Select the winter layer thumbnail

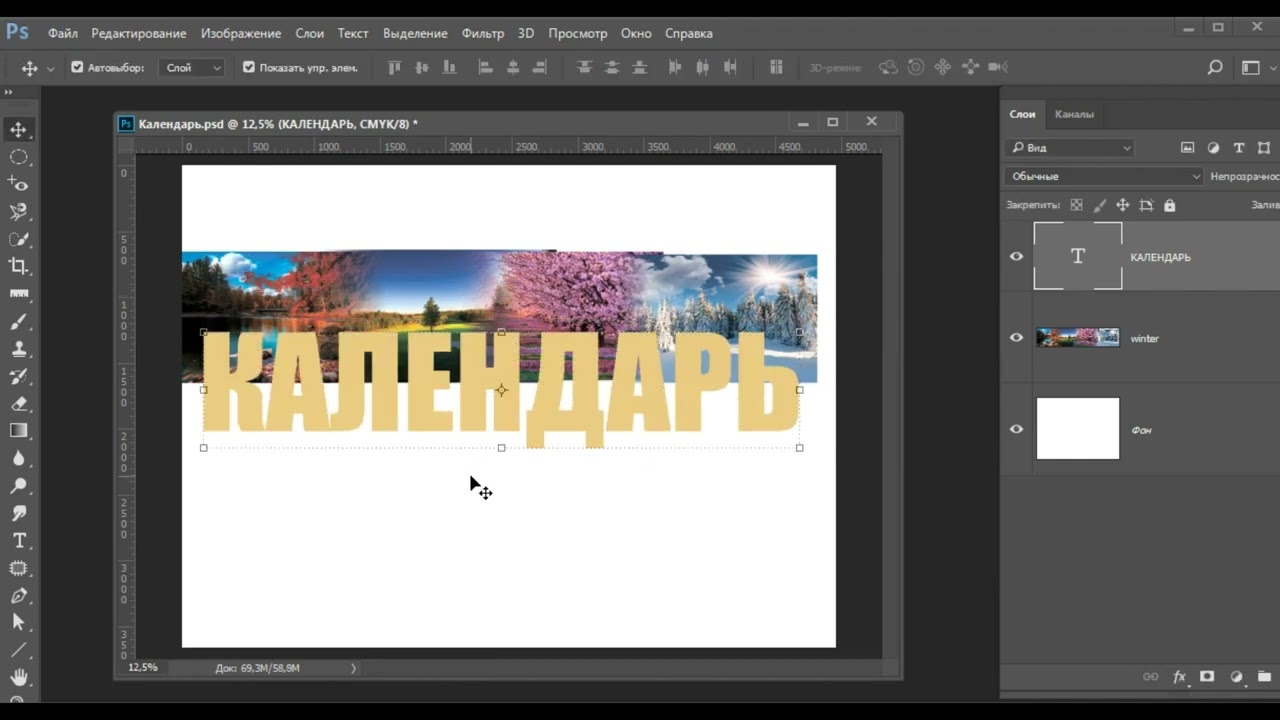1078,338
